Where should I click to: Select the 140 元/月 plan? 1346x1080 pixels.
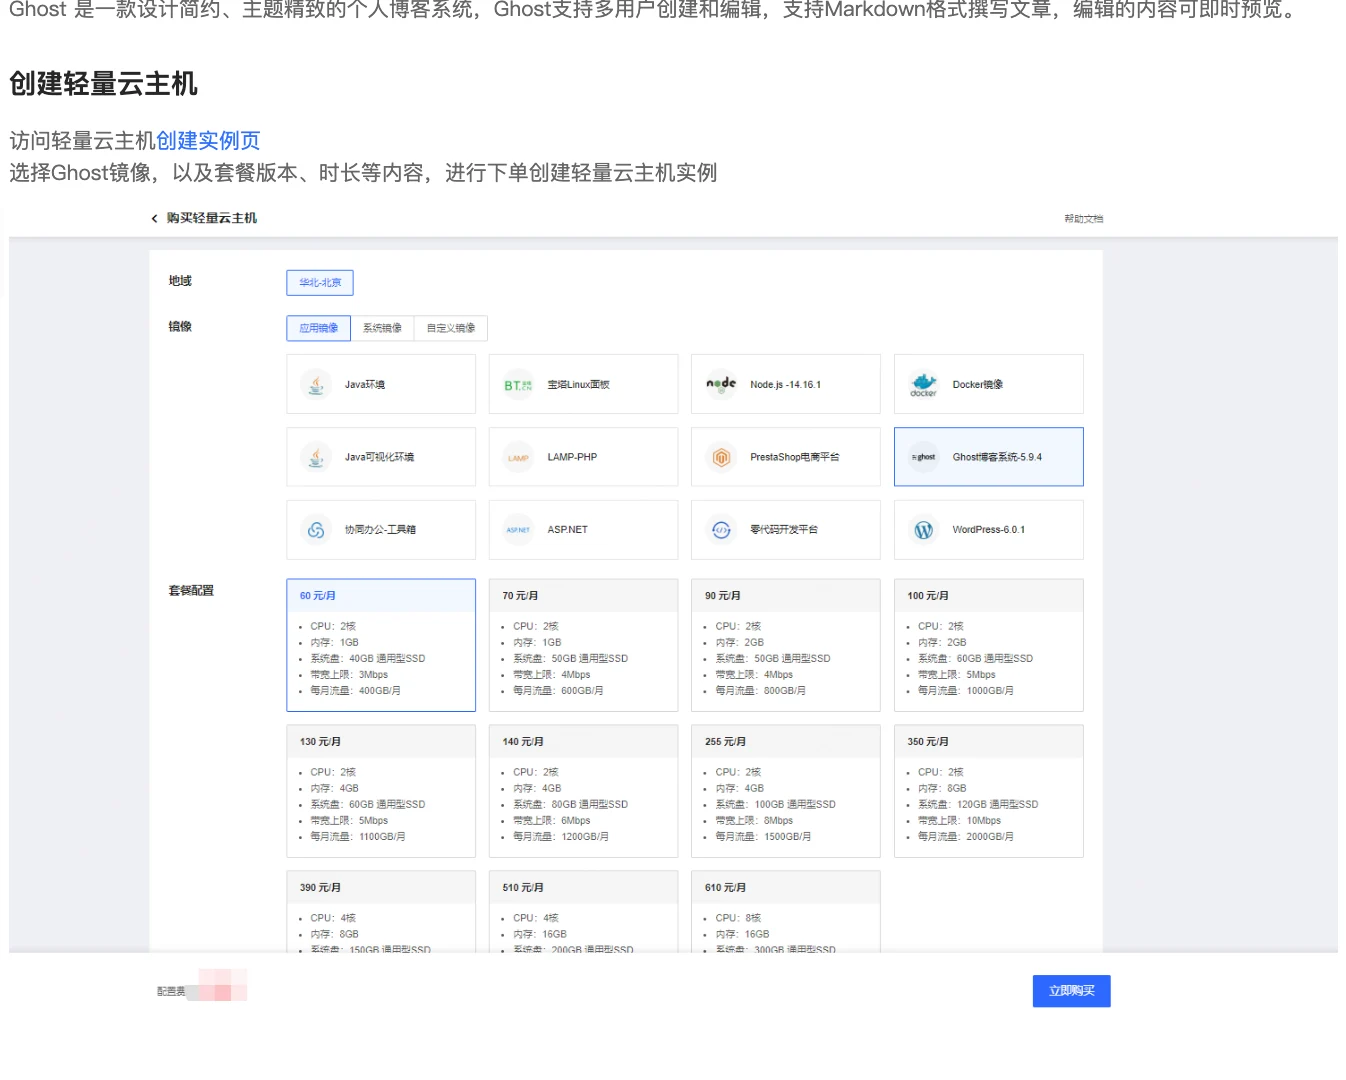click(583, 791)
